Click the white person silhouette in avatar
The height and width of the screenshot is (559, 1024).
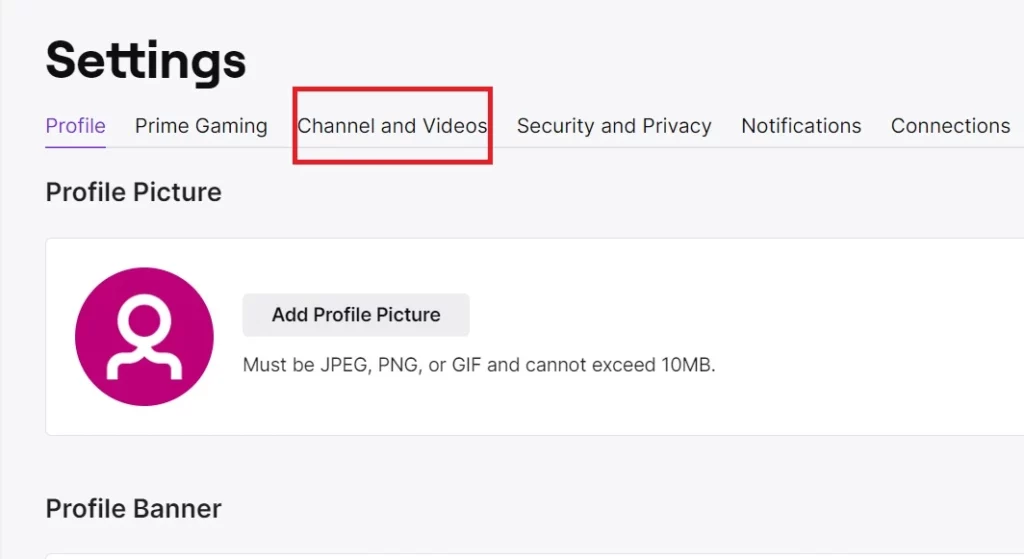pos(144,337)
